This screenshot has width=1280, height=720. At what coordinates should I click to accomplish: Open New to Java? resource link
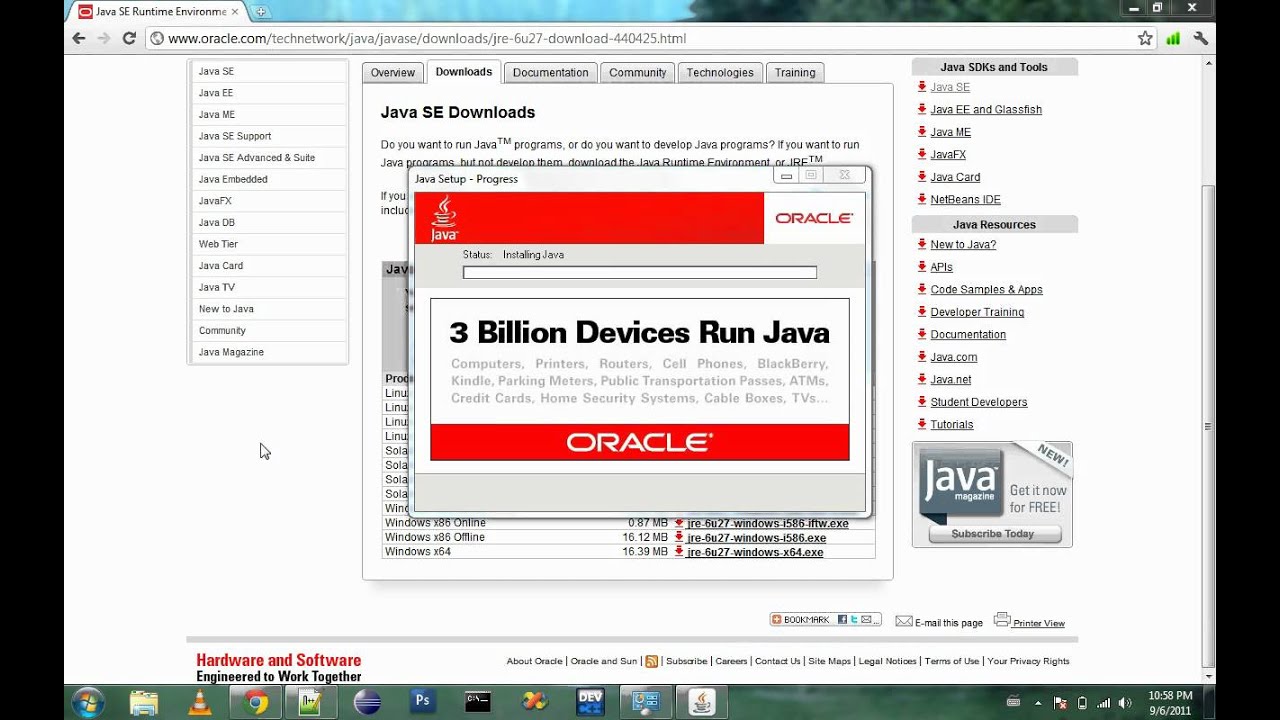[x=963, y=245]
